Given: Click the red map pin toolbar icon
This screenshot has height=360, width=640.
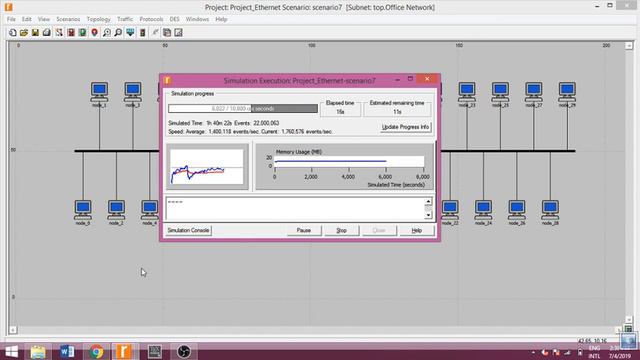Looking at the screenshot, I should (94, 33).
